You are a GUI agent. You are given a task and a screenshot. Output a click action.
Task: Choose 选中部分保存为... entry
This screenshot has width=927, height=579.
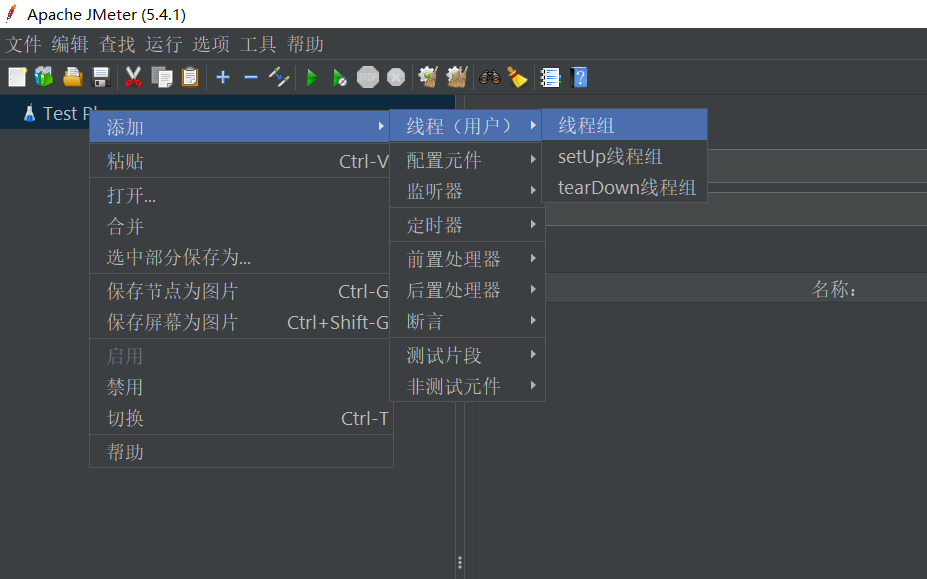[241, 257]
